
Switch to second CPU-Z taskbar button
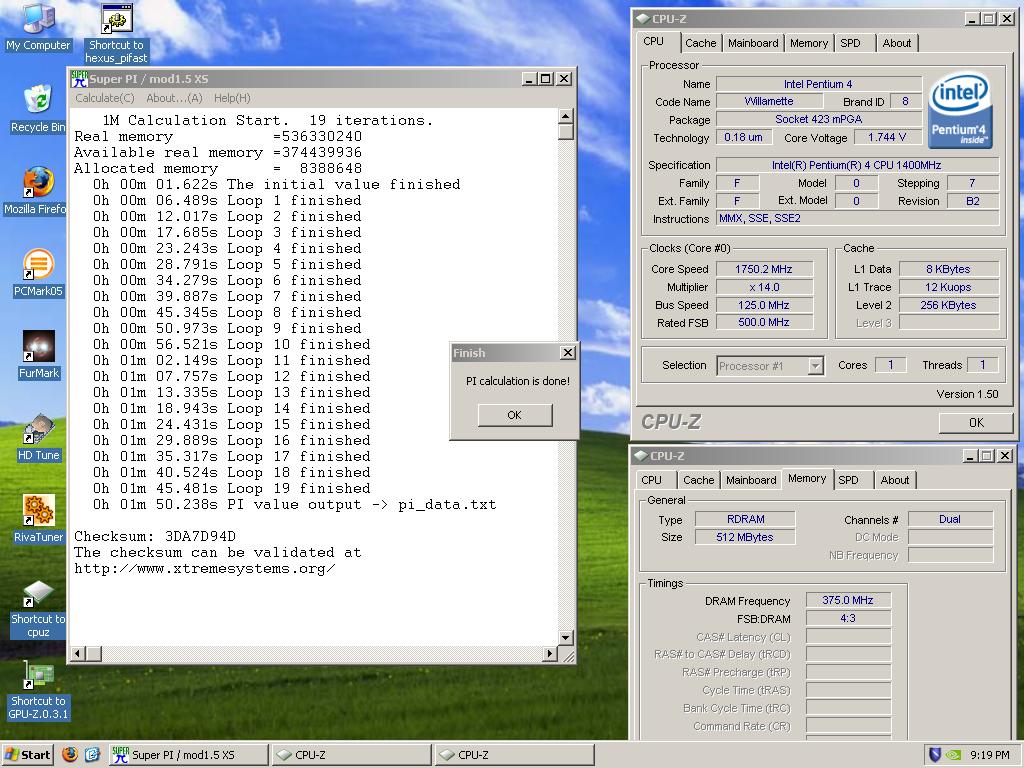coord(515,755)
